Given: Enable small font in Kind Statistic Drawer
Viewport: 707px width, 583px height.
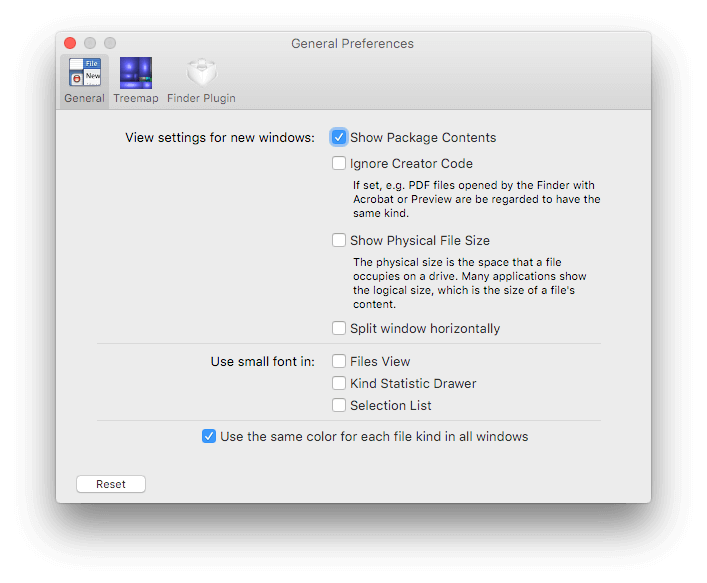Looking at the screenshot, I should [x=339, y=383].
